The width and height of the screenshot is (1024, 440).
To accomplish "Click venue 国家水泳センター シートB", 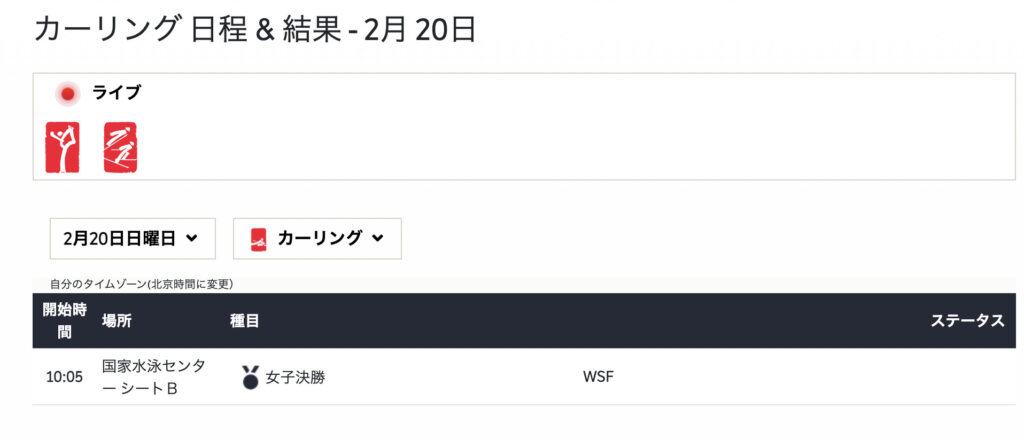I will [153, 377].
